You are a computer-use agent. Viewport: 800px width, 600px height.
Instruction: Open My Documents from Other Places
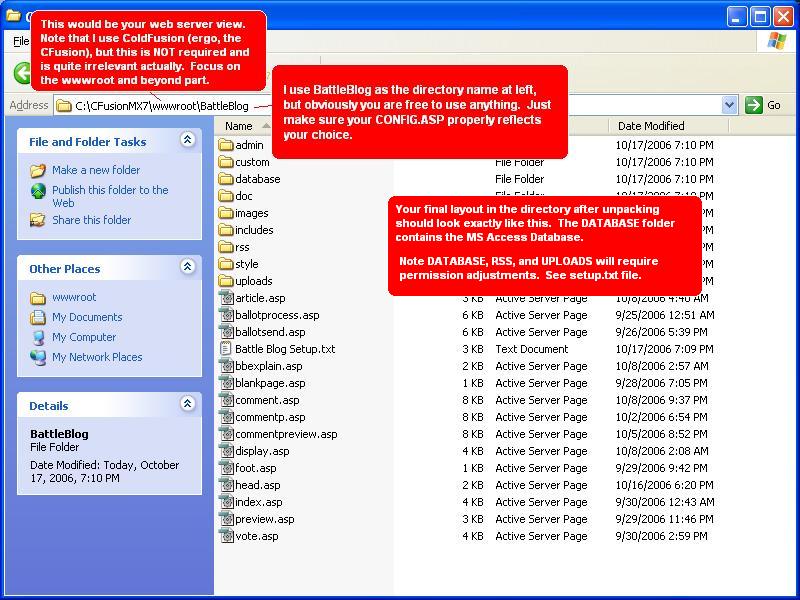[x=87, y=317]
